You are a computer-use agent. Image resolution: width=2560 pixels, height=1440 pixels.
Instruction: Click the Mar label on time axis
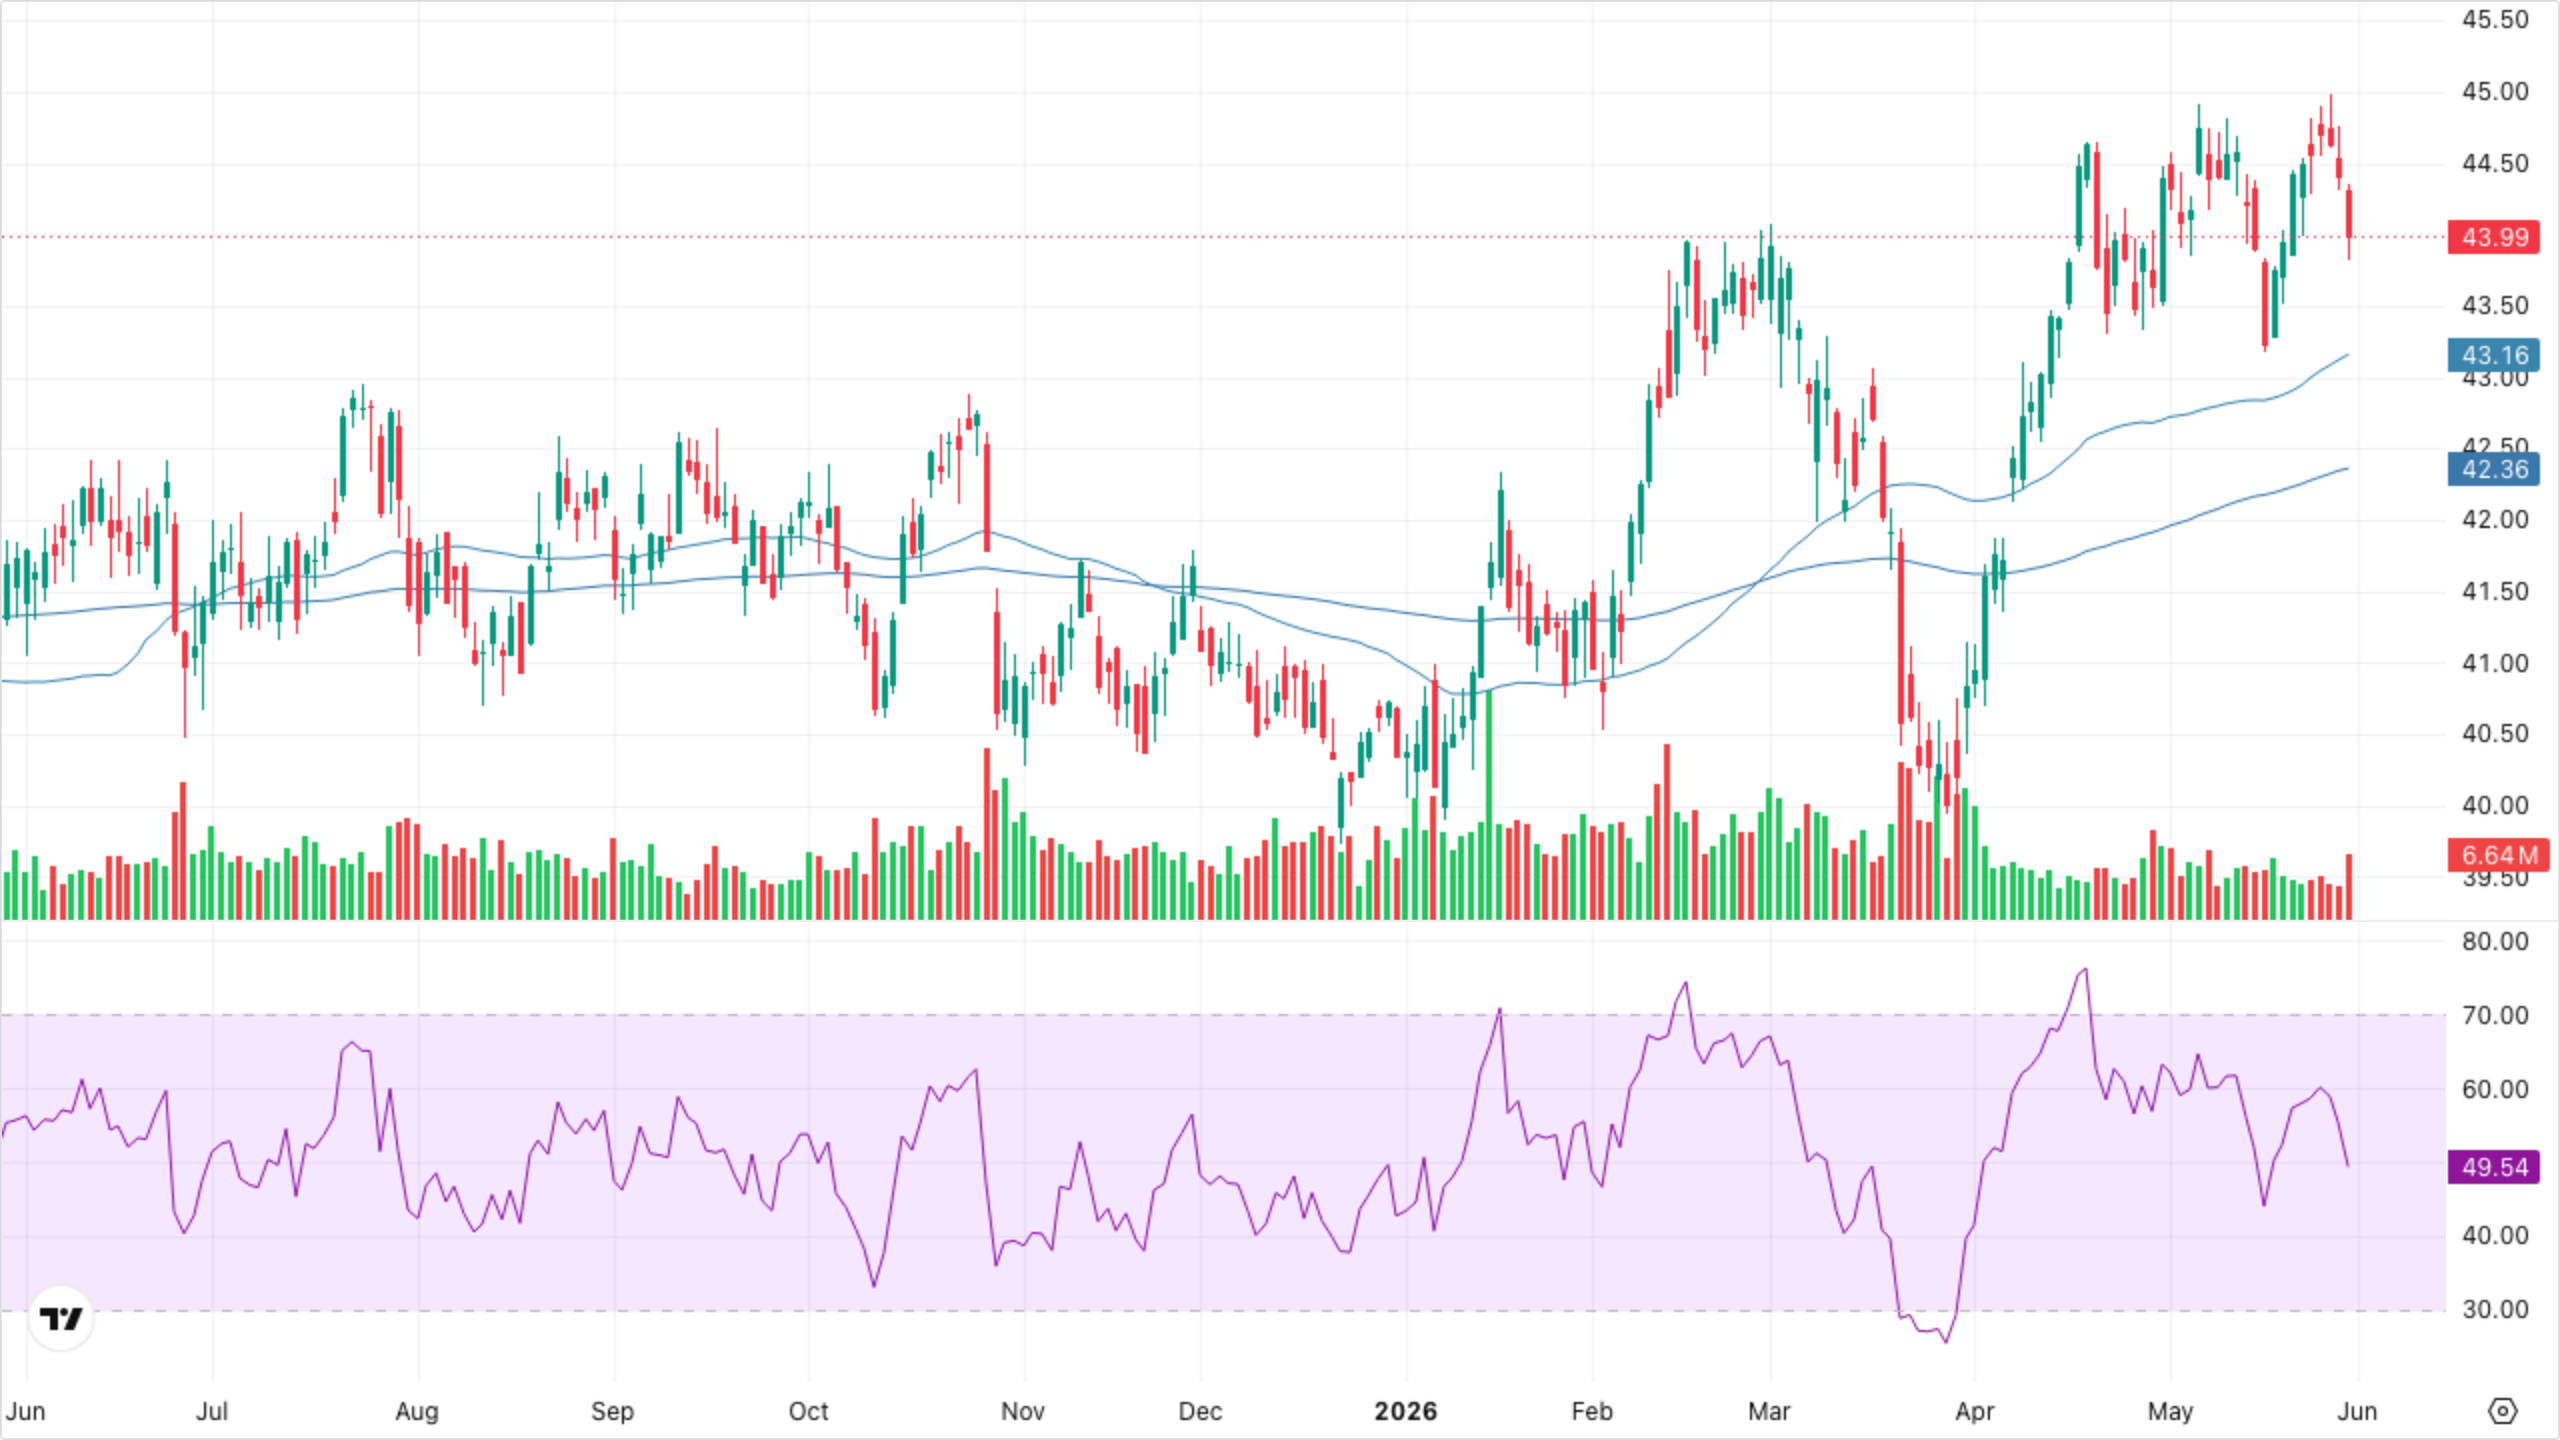1768,1411
